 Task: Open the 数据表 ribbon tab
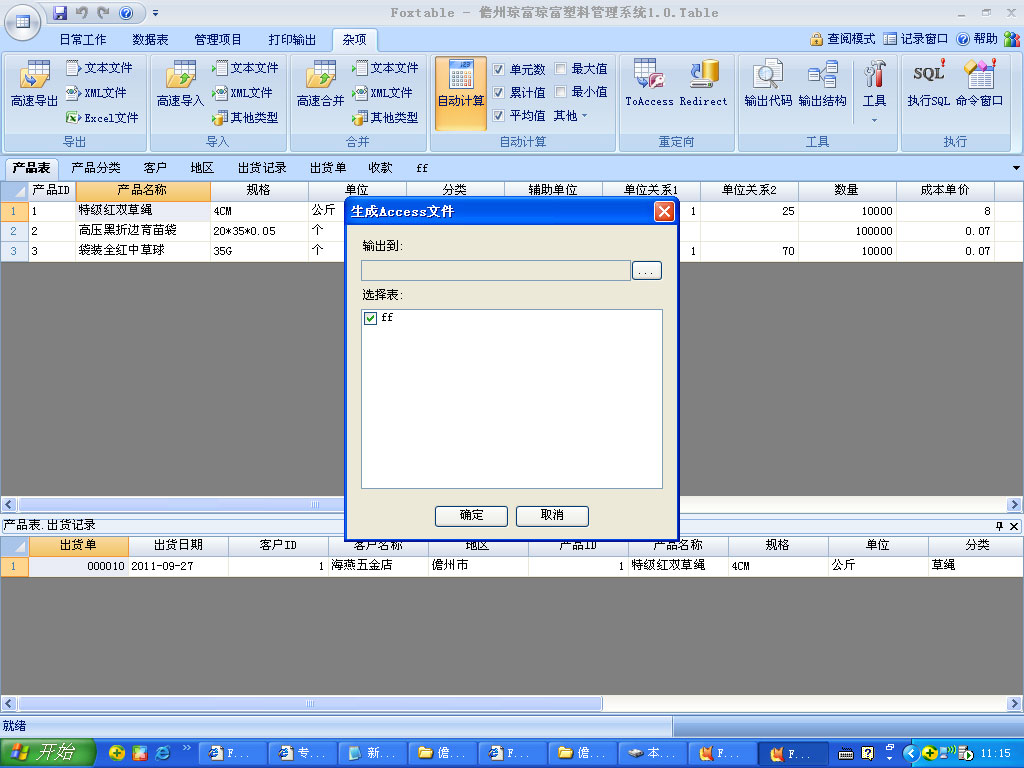coord(150,40)
